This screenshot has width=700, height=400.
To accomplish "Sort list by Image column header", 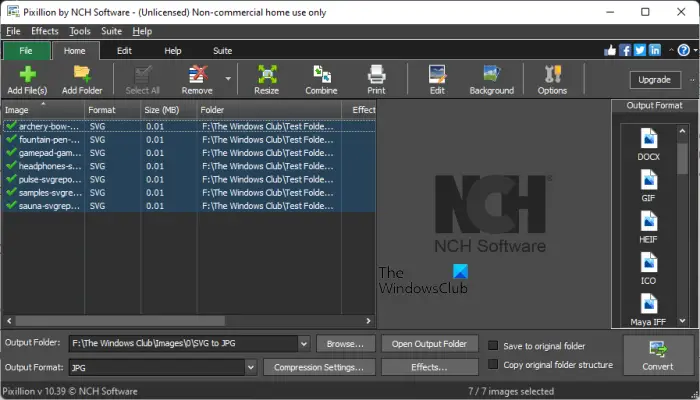I will coord(43,110).
